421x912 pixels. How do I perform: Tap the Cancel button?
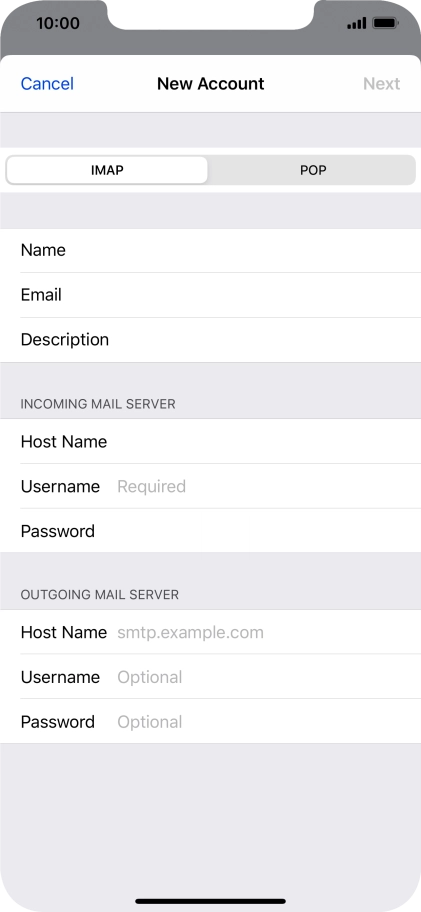[47, 84]
